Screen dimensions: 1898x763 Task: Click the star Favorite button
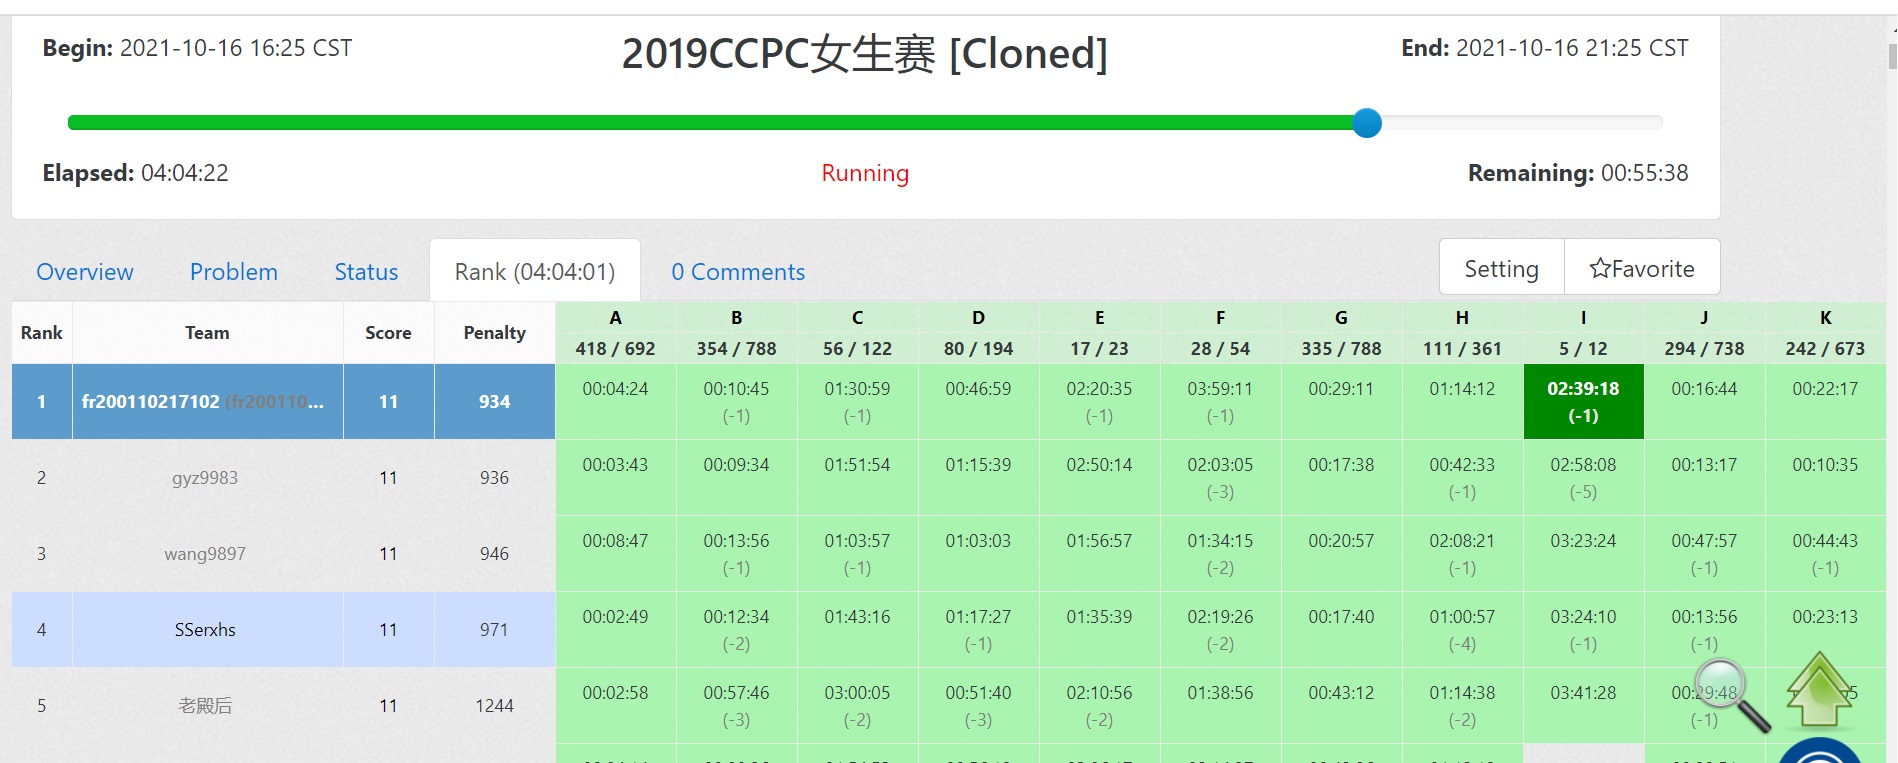[x=1641, y=268]
